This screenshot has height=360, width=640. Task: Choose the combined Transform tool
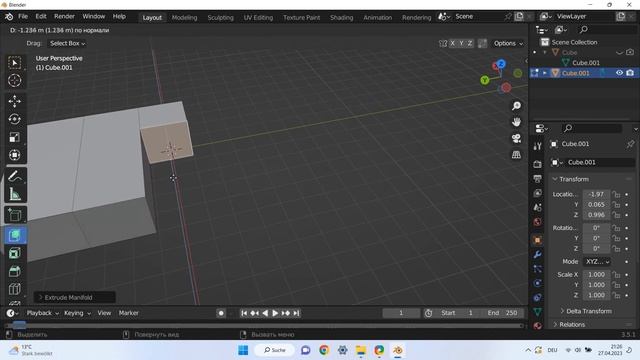tap(15, 155)
